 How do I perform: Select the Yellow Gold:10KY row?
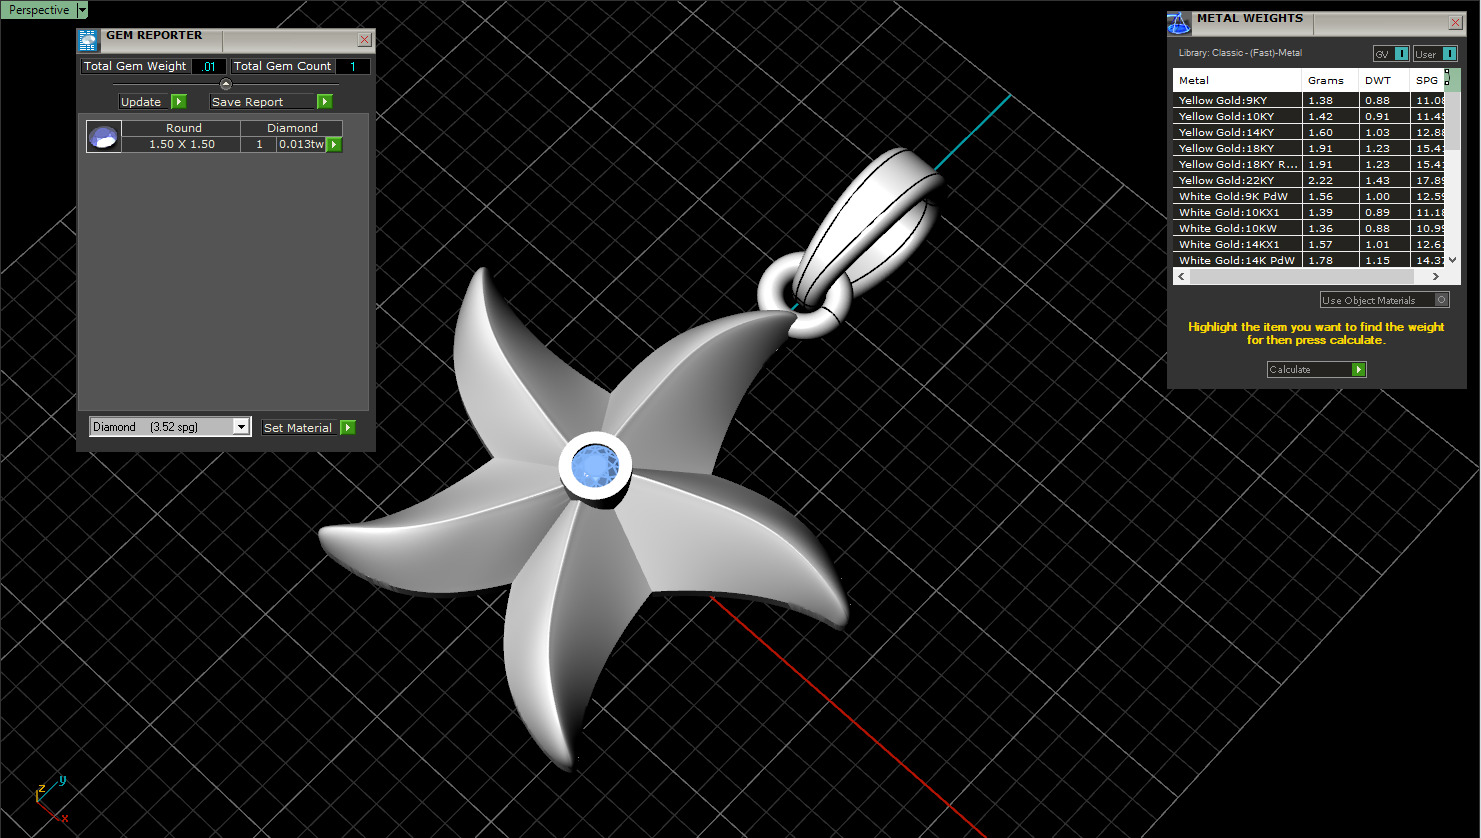coord(1309,116)
